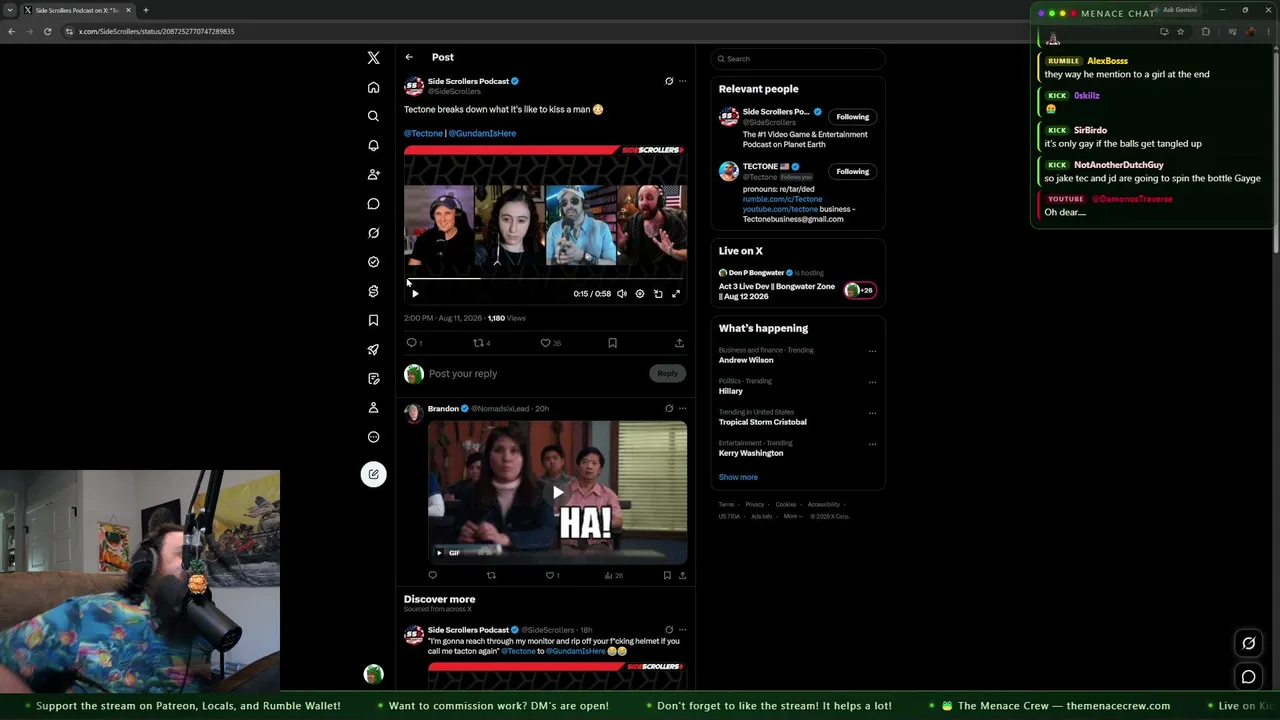Open more options on Side Scrollers post
Image resolution: width=1280 pixels, height=720 pixels.
pyautogui.click(x=683, y=81)
